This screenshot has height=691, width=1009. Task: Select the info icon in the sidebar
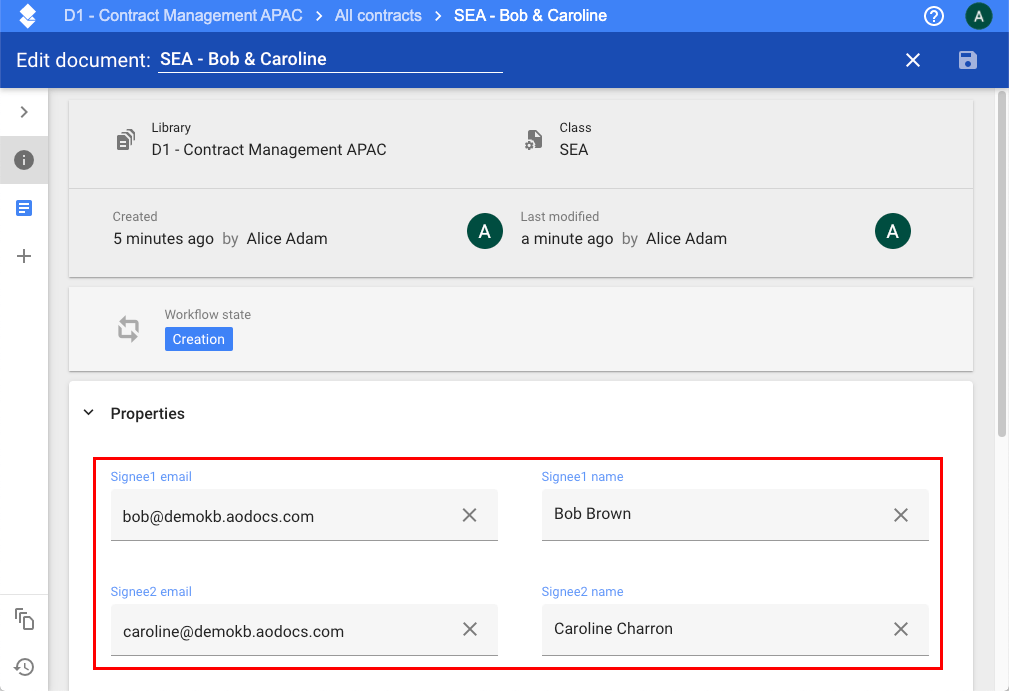24,160
